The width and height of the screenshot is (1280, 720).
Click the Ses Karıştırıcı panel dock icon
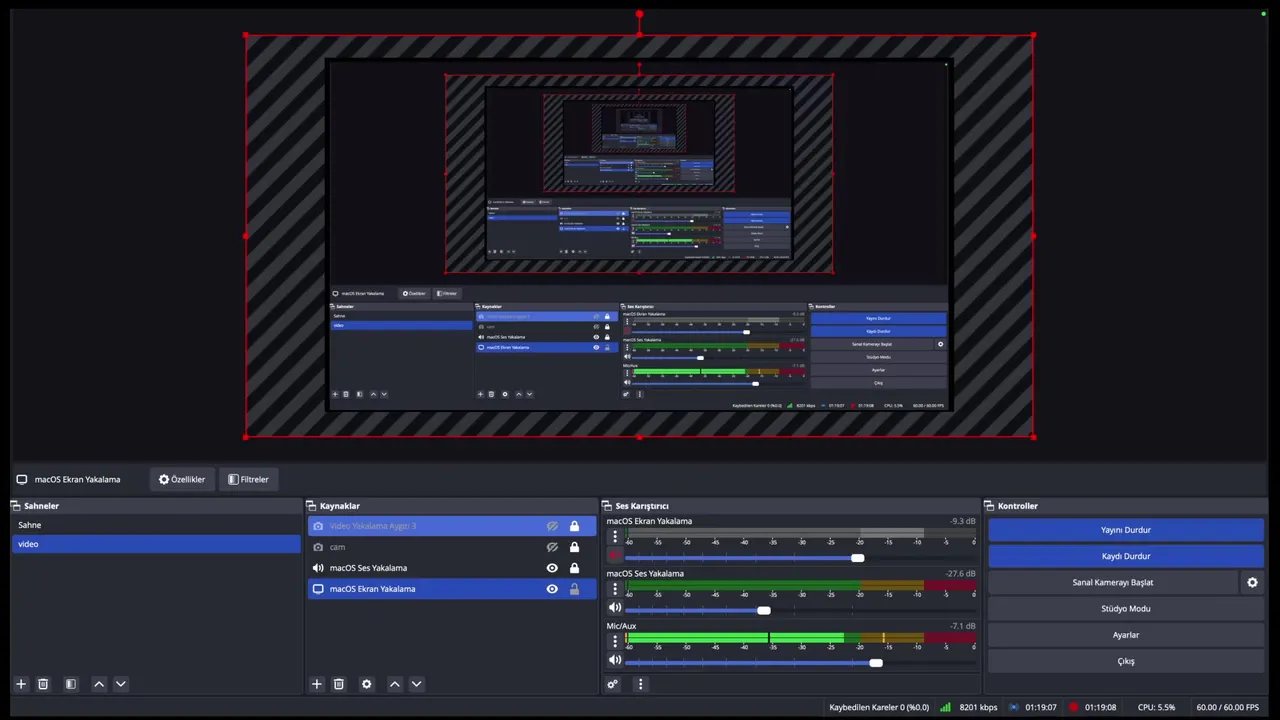[x=607, y=506]
